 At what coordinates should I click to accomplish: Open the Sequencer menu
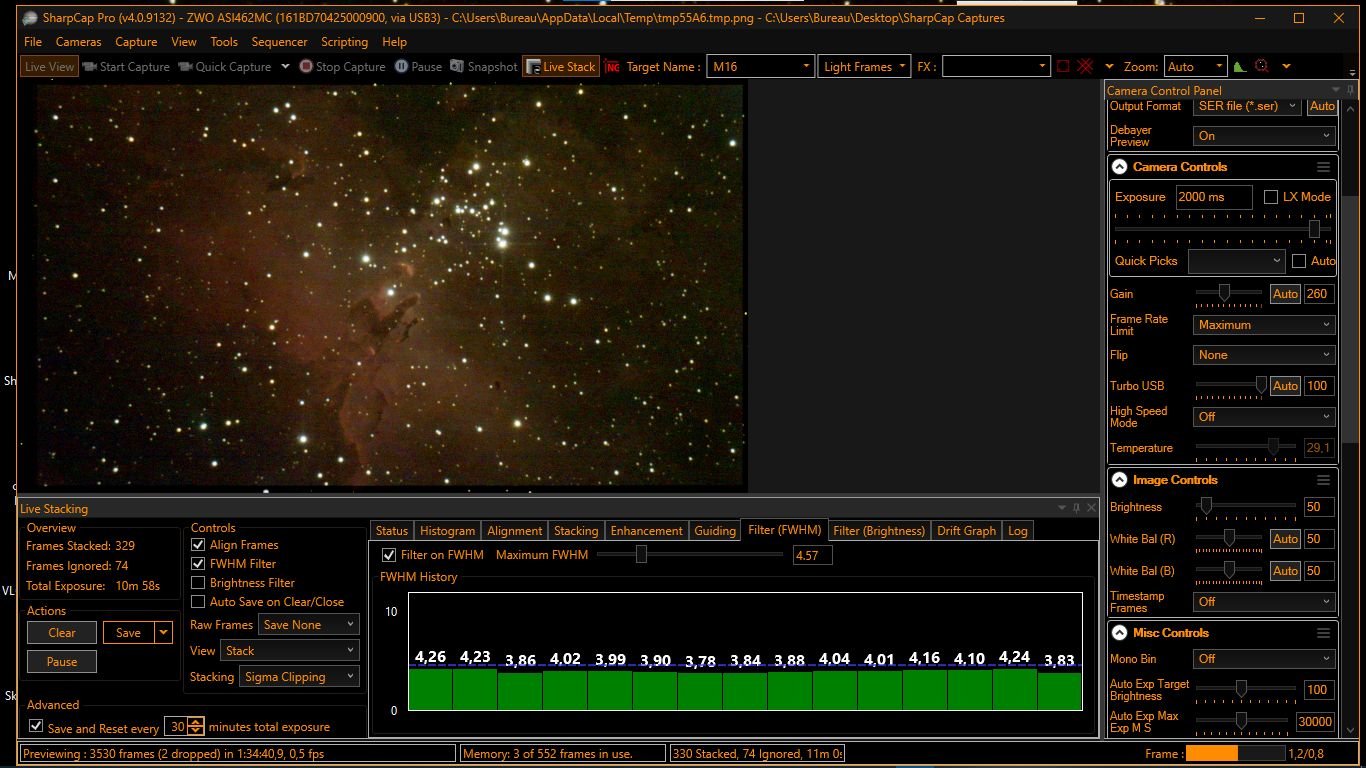click(279, 42)
